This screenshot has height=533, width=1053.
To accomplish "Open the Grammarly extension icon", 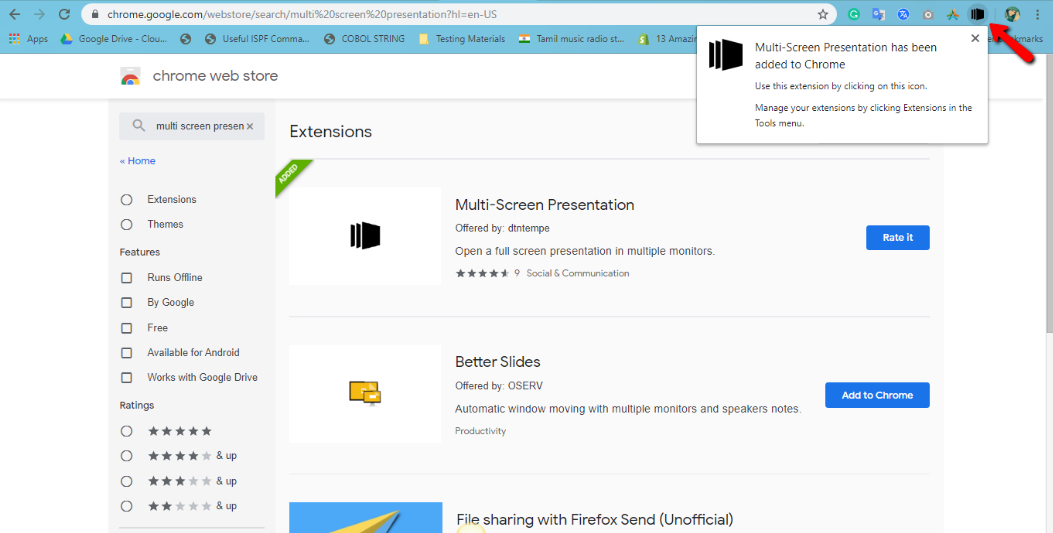I will coord(854,14).
